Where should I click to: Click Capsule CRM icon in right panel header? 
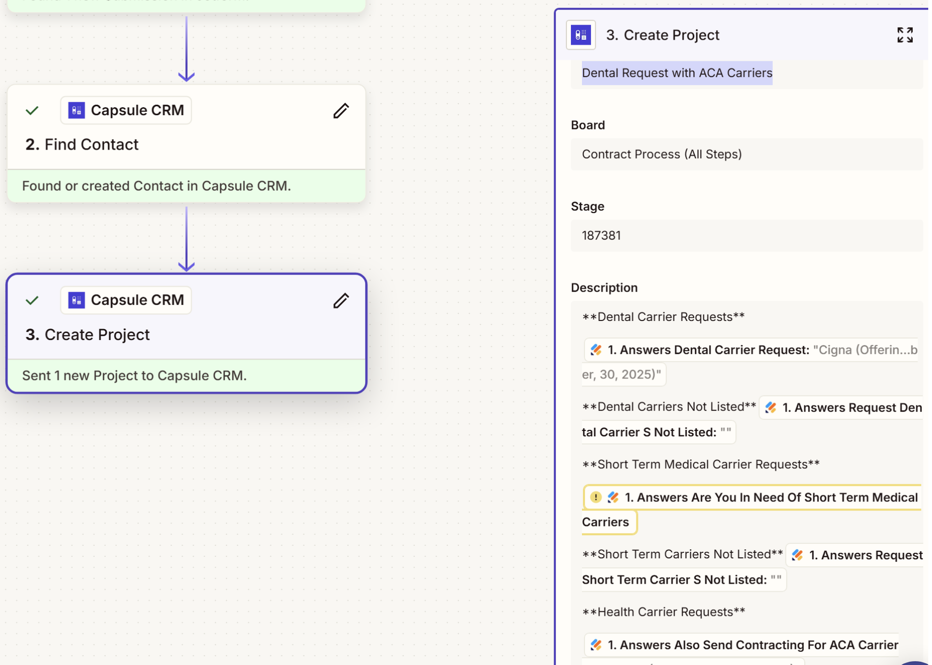(581, 35)
